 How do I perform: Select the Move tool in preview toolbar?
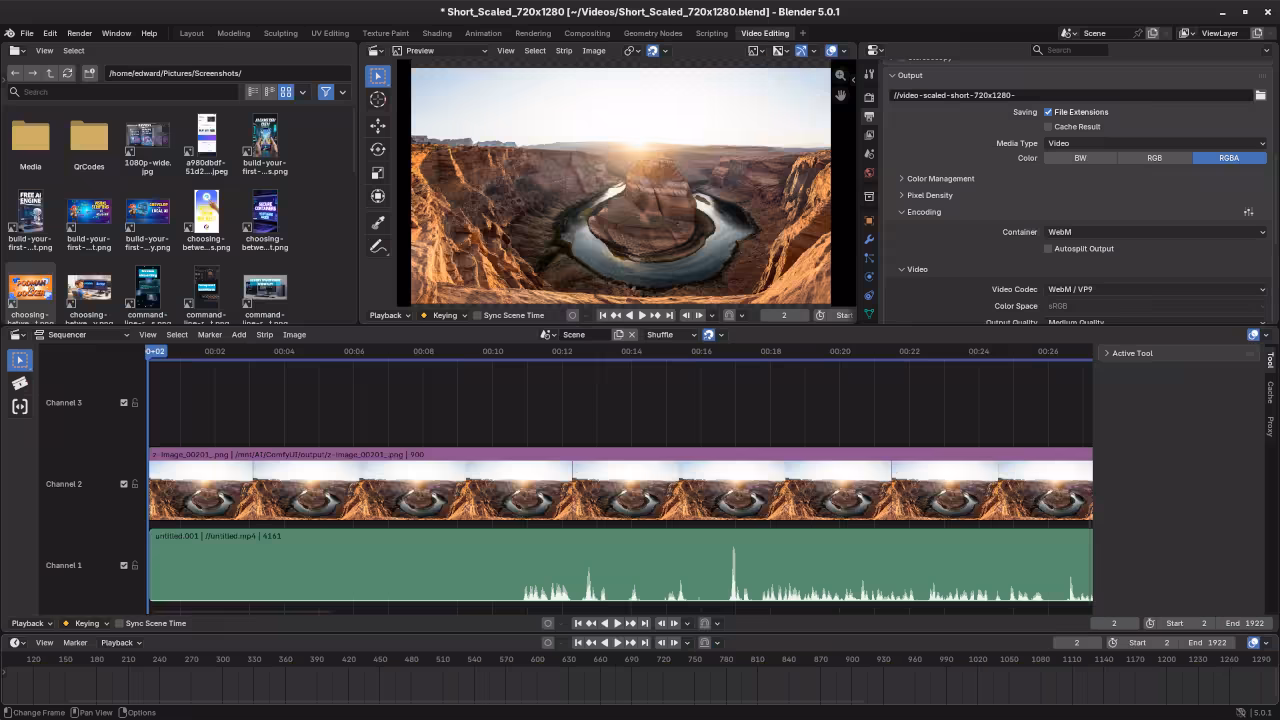pyautogui.click(x=378, y=125)
